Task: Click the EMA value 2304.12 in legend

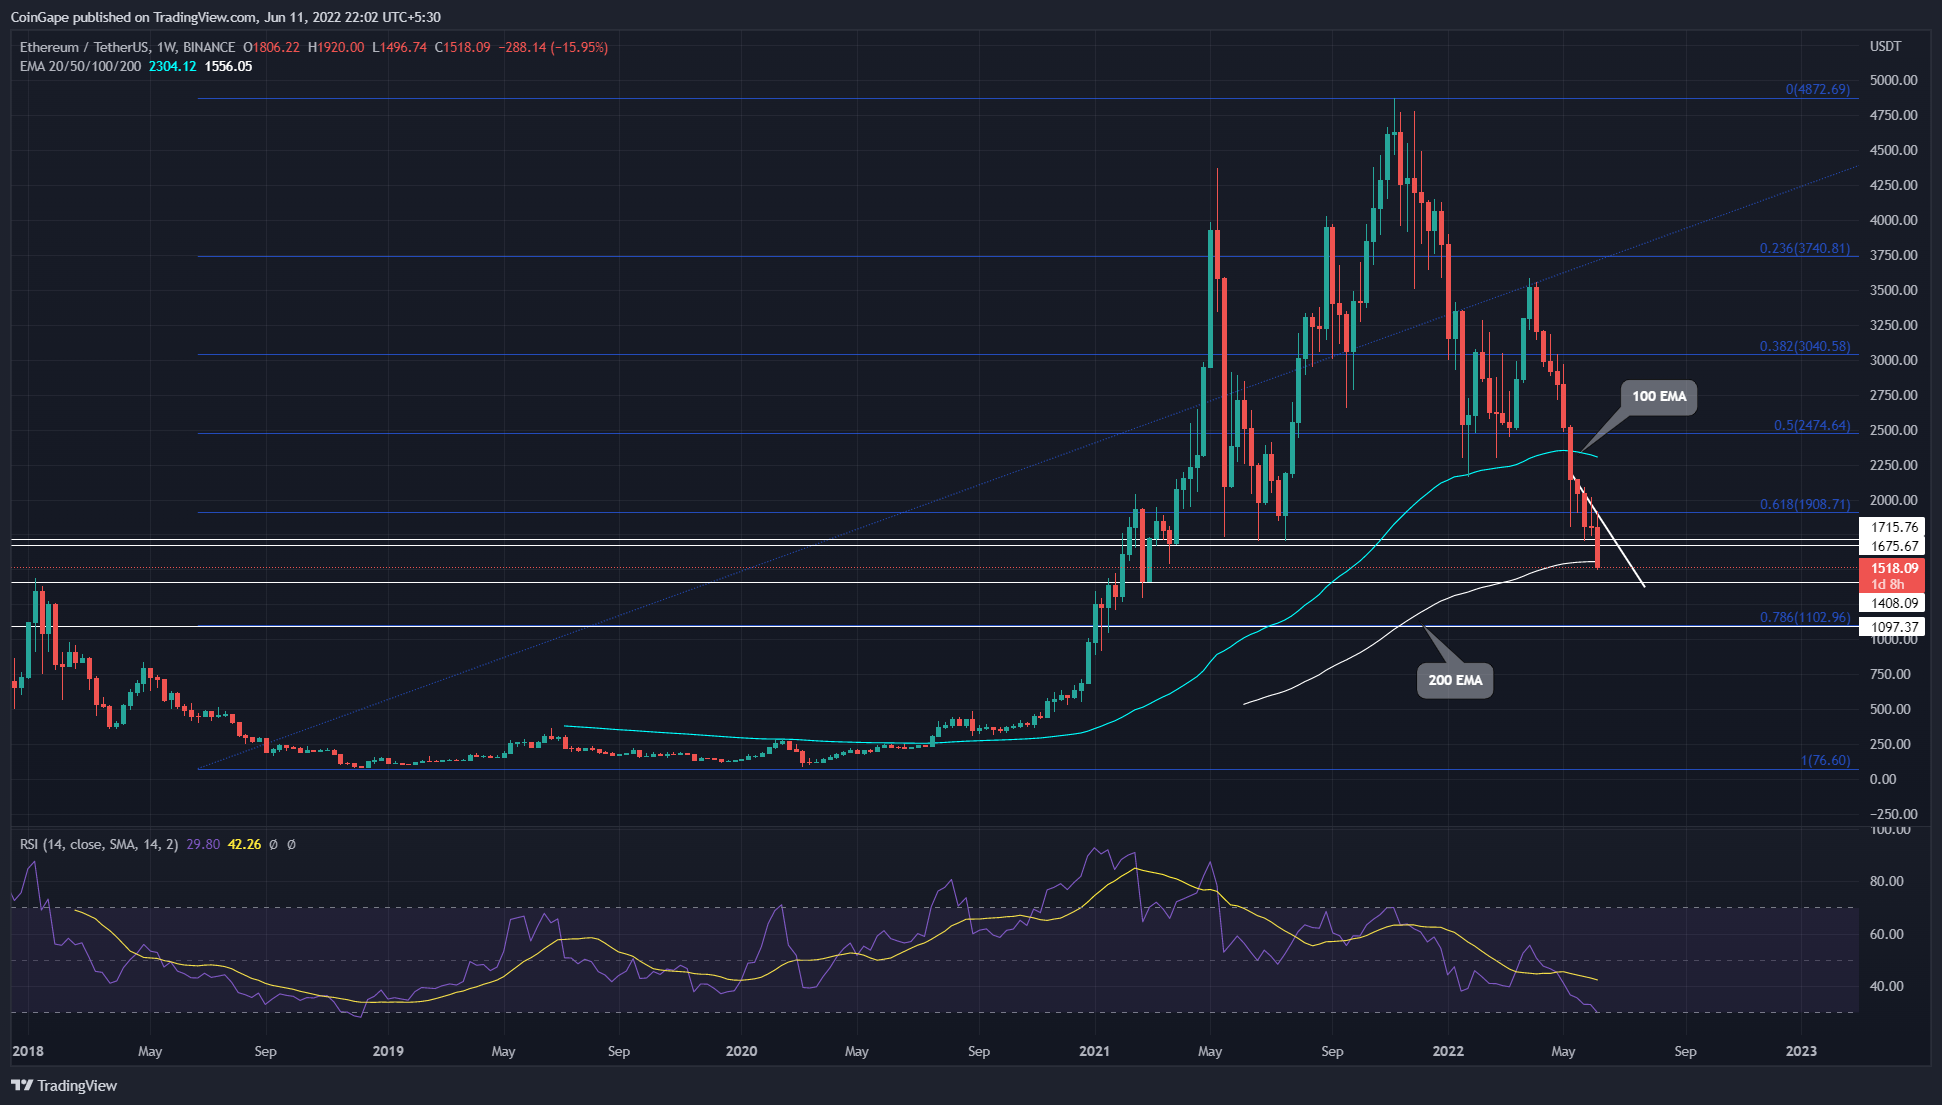Action: (x=172, y=66)
